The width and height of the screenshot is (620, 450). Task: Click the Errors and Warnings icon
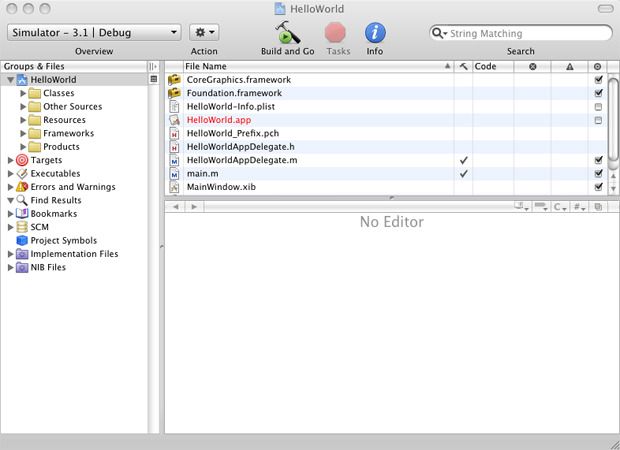point(22,187)
